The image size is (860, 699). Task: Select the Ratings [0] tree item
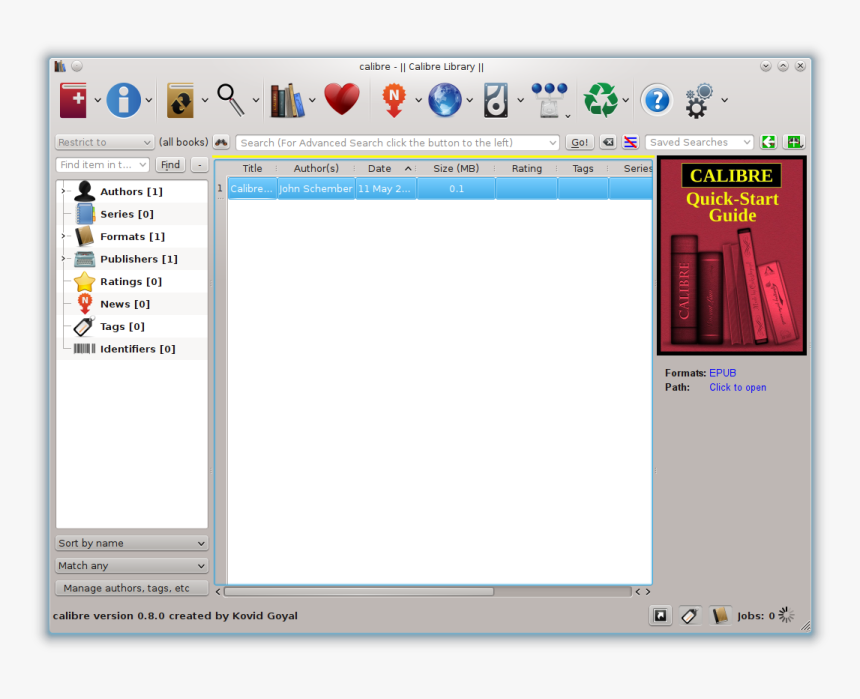(x=132, y=281)
